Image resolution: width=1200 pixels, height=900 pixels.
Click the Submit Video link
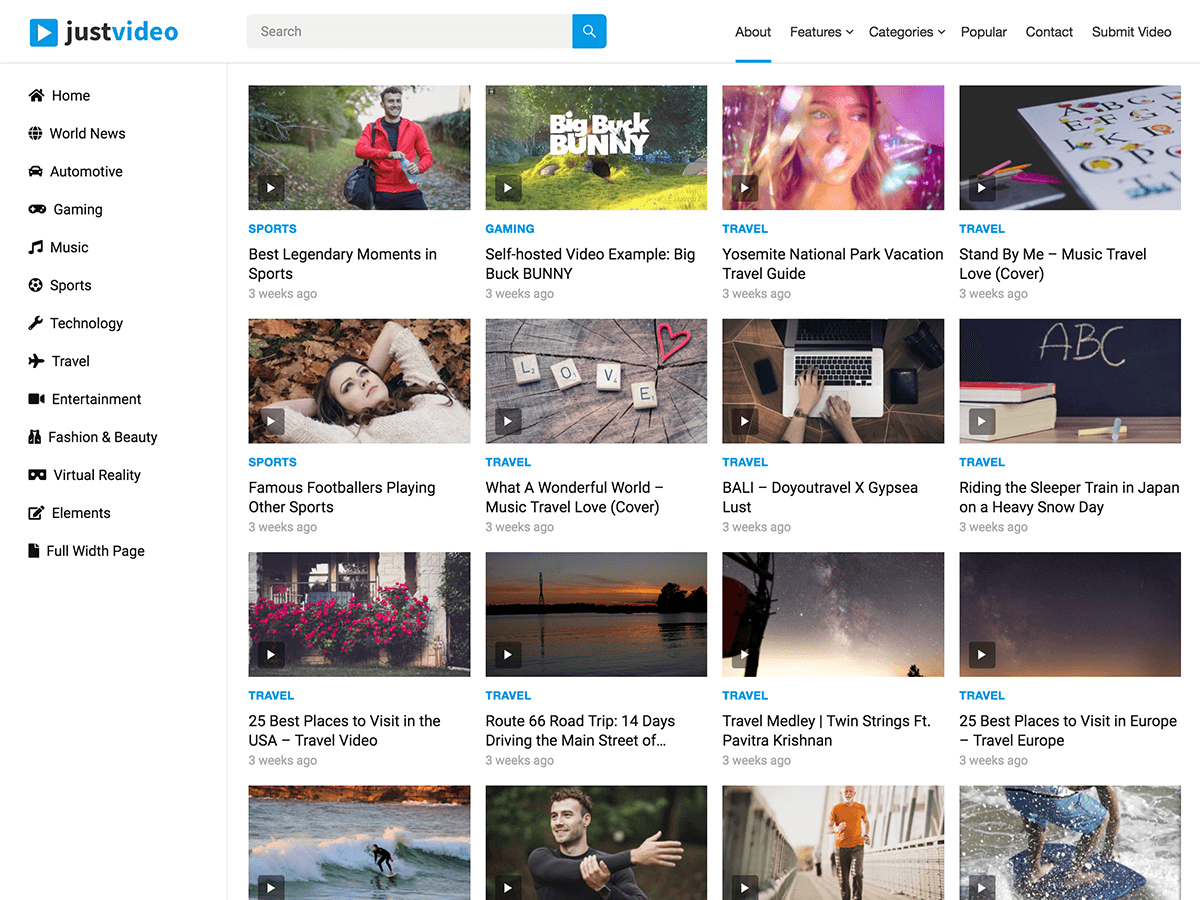1131,31
